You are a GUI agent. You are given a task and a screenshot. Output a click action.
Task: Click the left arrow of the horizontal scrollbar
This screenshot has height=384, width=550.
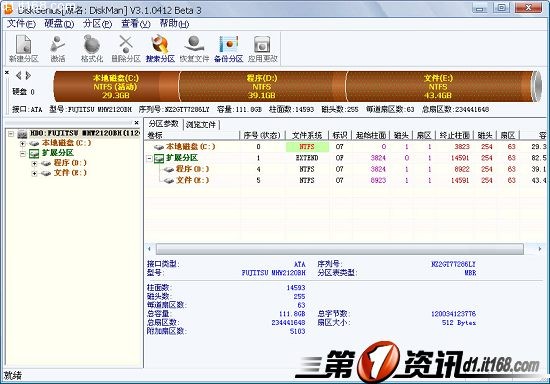tap(150, 249)
